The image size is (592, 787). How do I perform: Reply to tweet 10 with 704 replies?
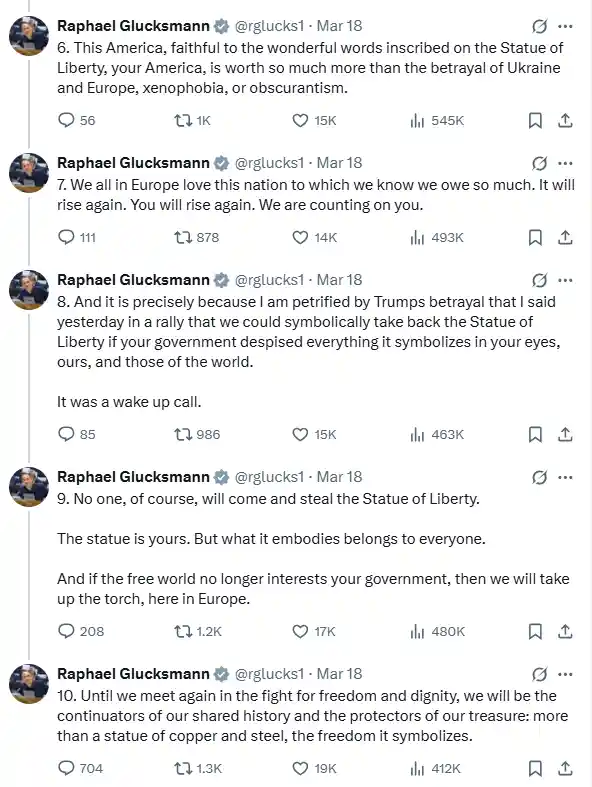click(80, 768)
